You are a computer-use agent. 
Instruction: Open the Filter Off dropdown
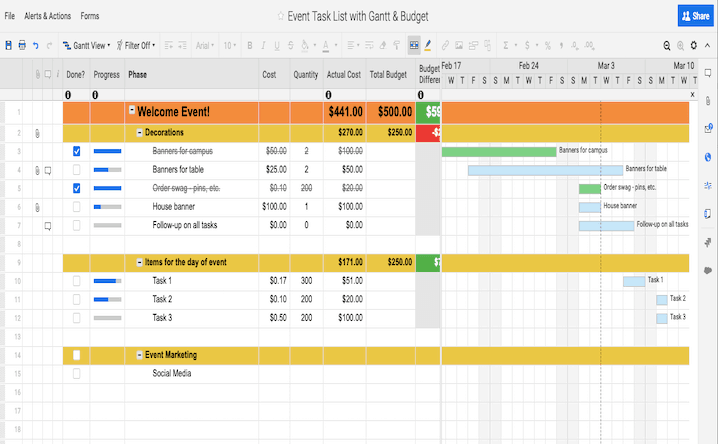137,46
